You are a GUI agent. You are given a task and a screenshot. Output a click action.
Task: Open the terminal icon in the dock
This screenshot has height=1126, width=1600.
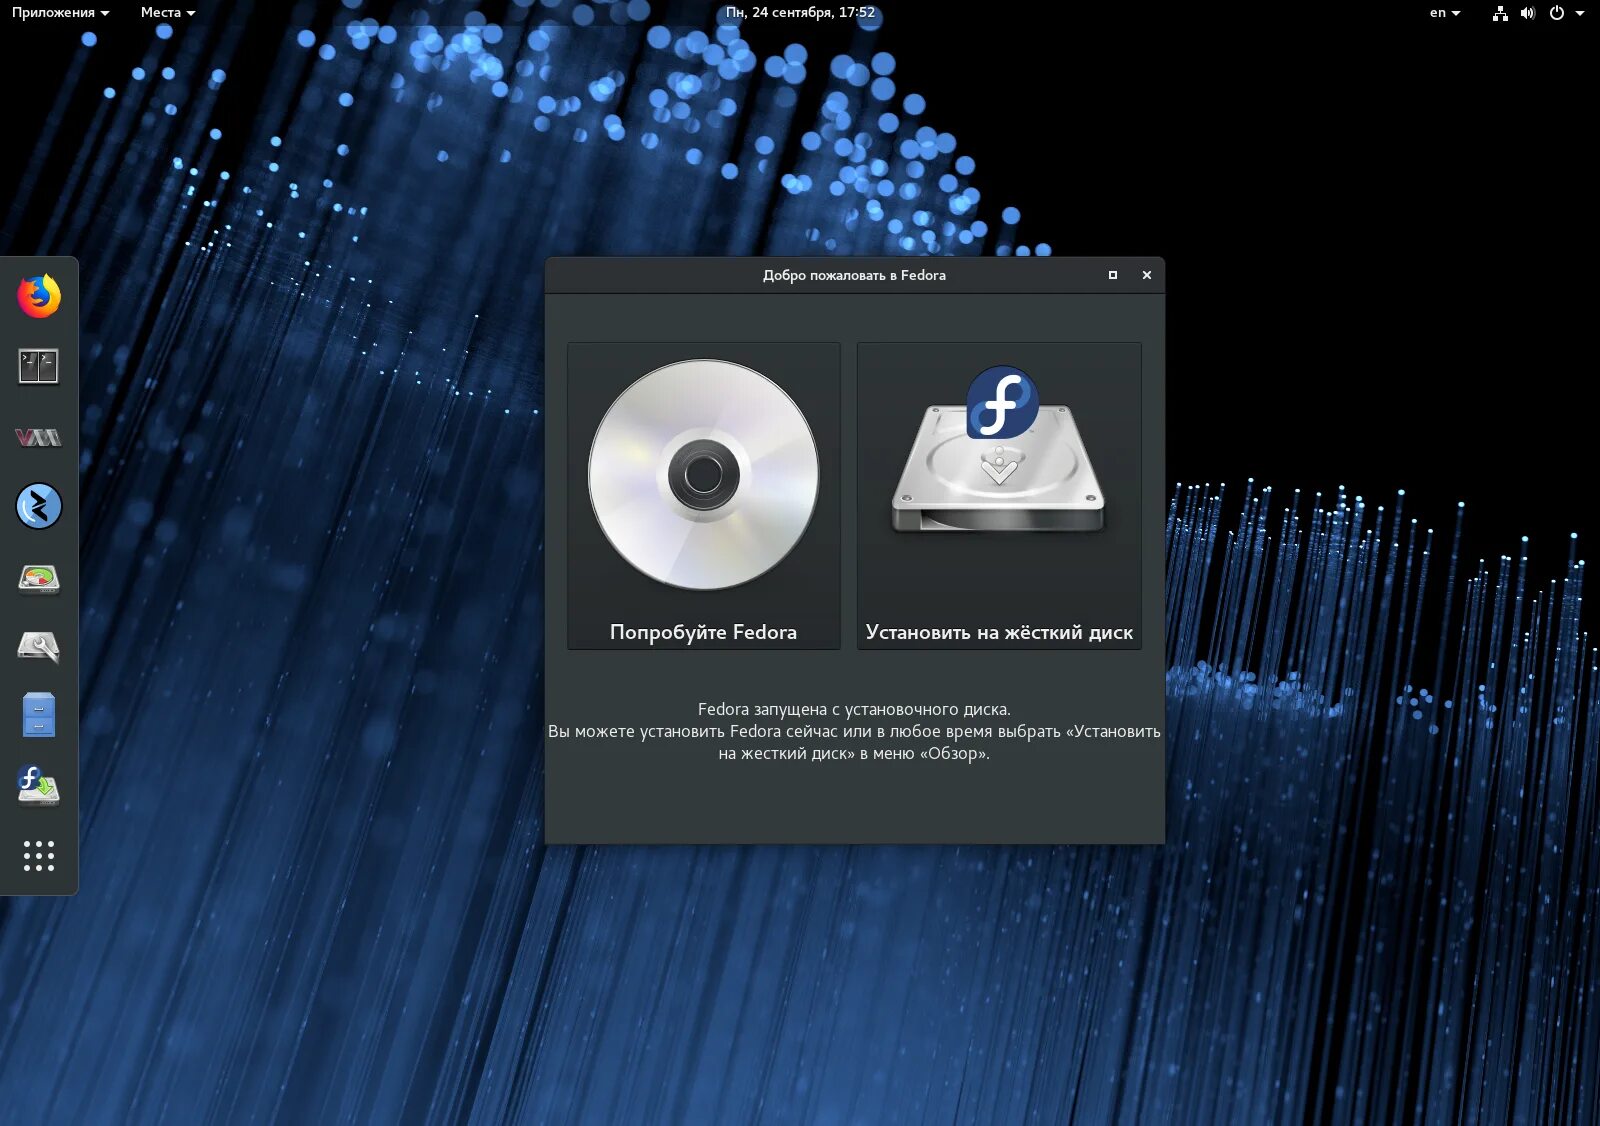click(39, 366)
